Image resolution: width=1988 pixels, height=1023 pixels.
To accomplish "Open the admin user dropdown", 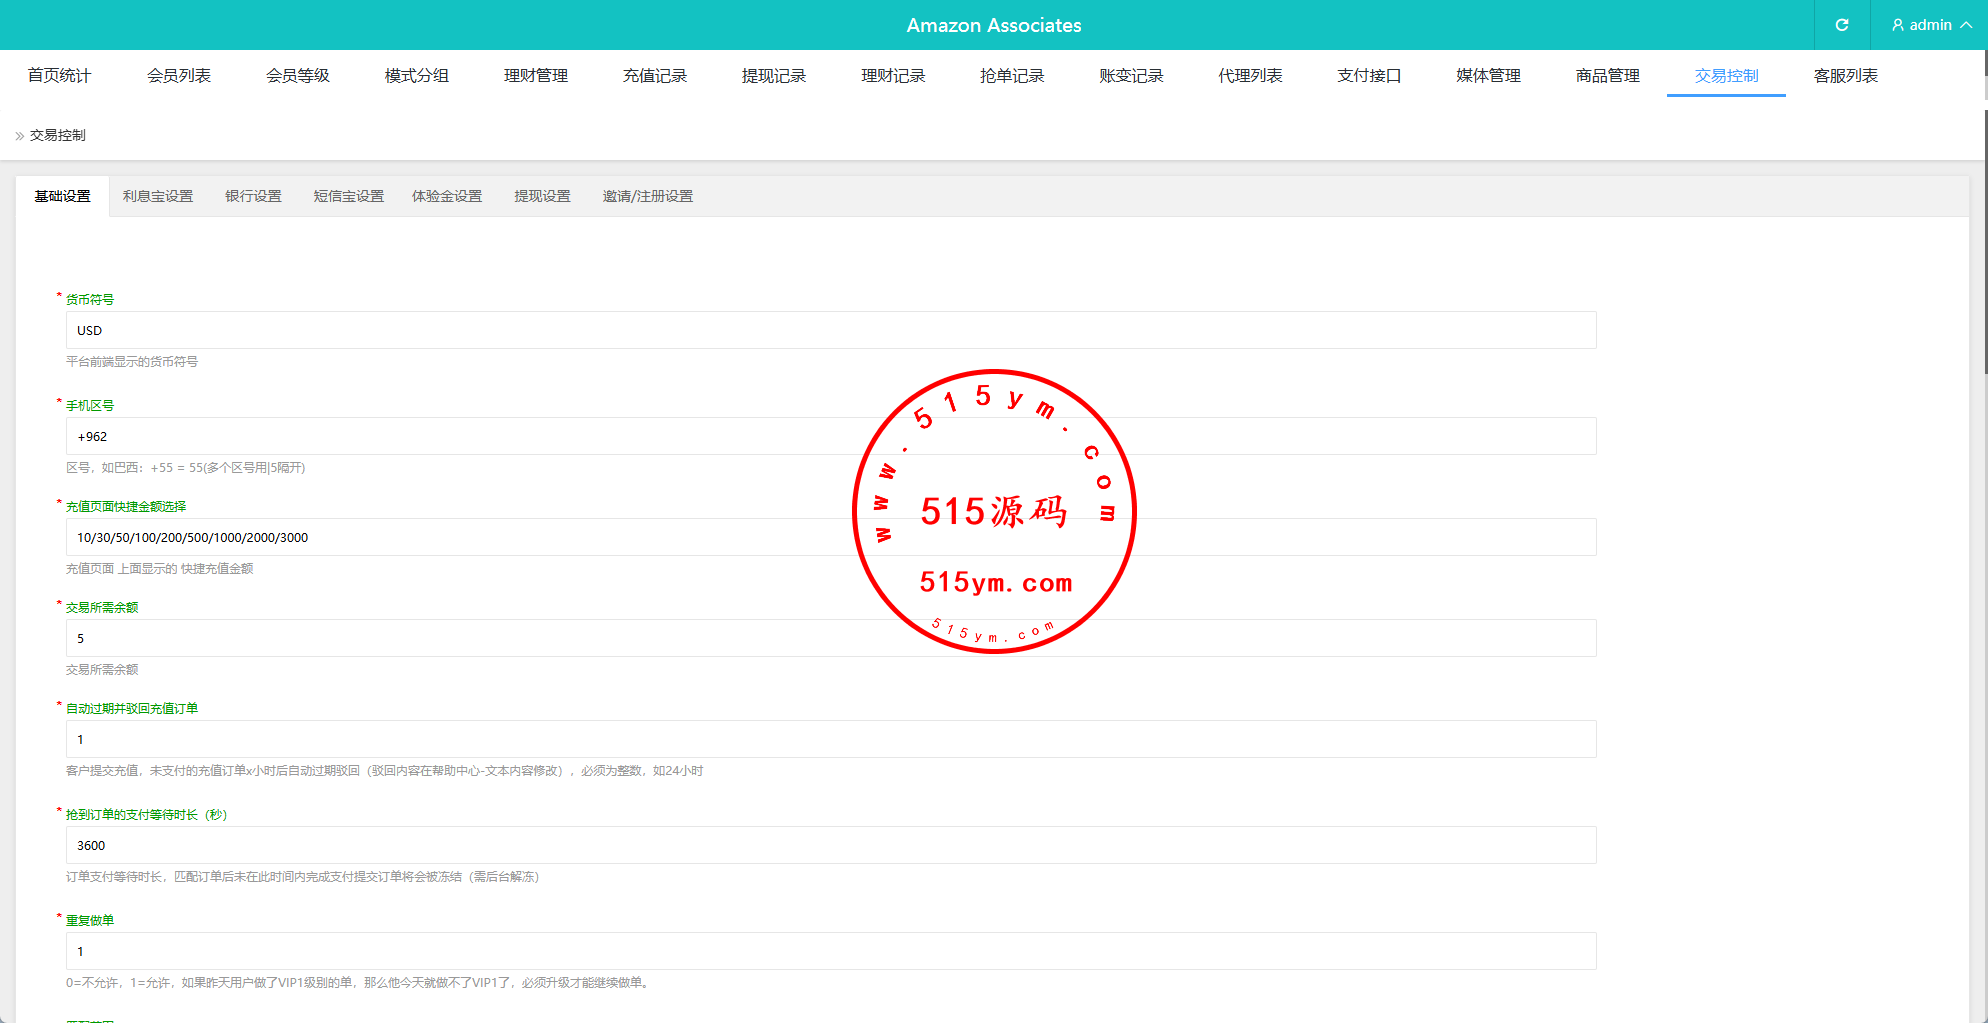I will (x=1931, y=25).
